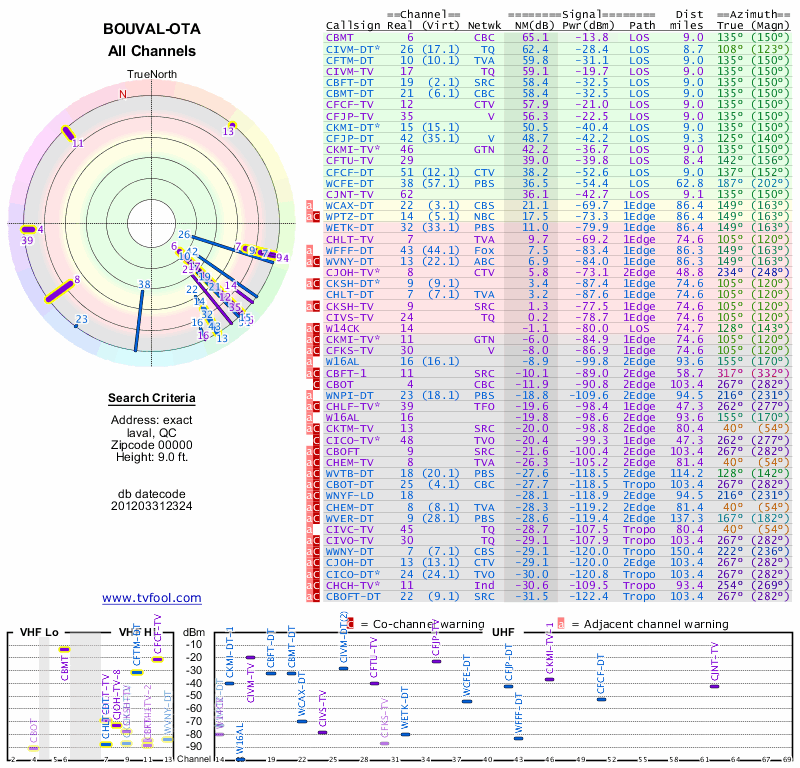Open the www.tvfool.com link
800x768 pixels.
tap(152, 598)
